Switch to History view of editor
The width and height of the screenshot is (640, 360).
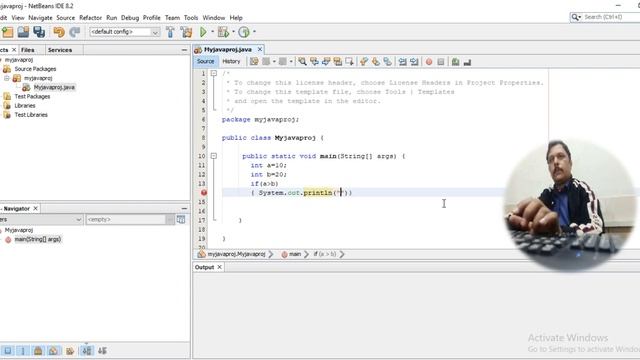point(231,61)
